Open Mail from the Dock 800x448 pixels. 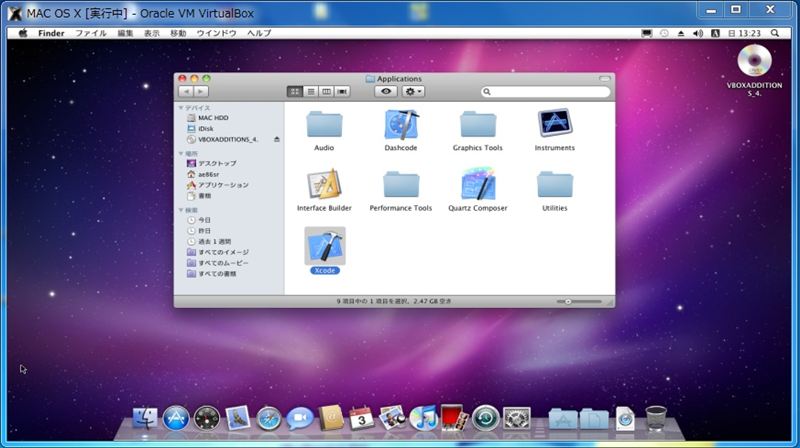pyautogui.click(x=238, y=418)
